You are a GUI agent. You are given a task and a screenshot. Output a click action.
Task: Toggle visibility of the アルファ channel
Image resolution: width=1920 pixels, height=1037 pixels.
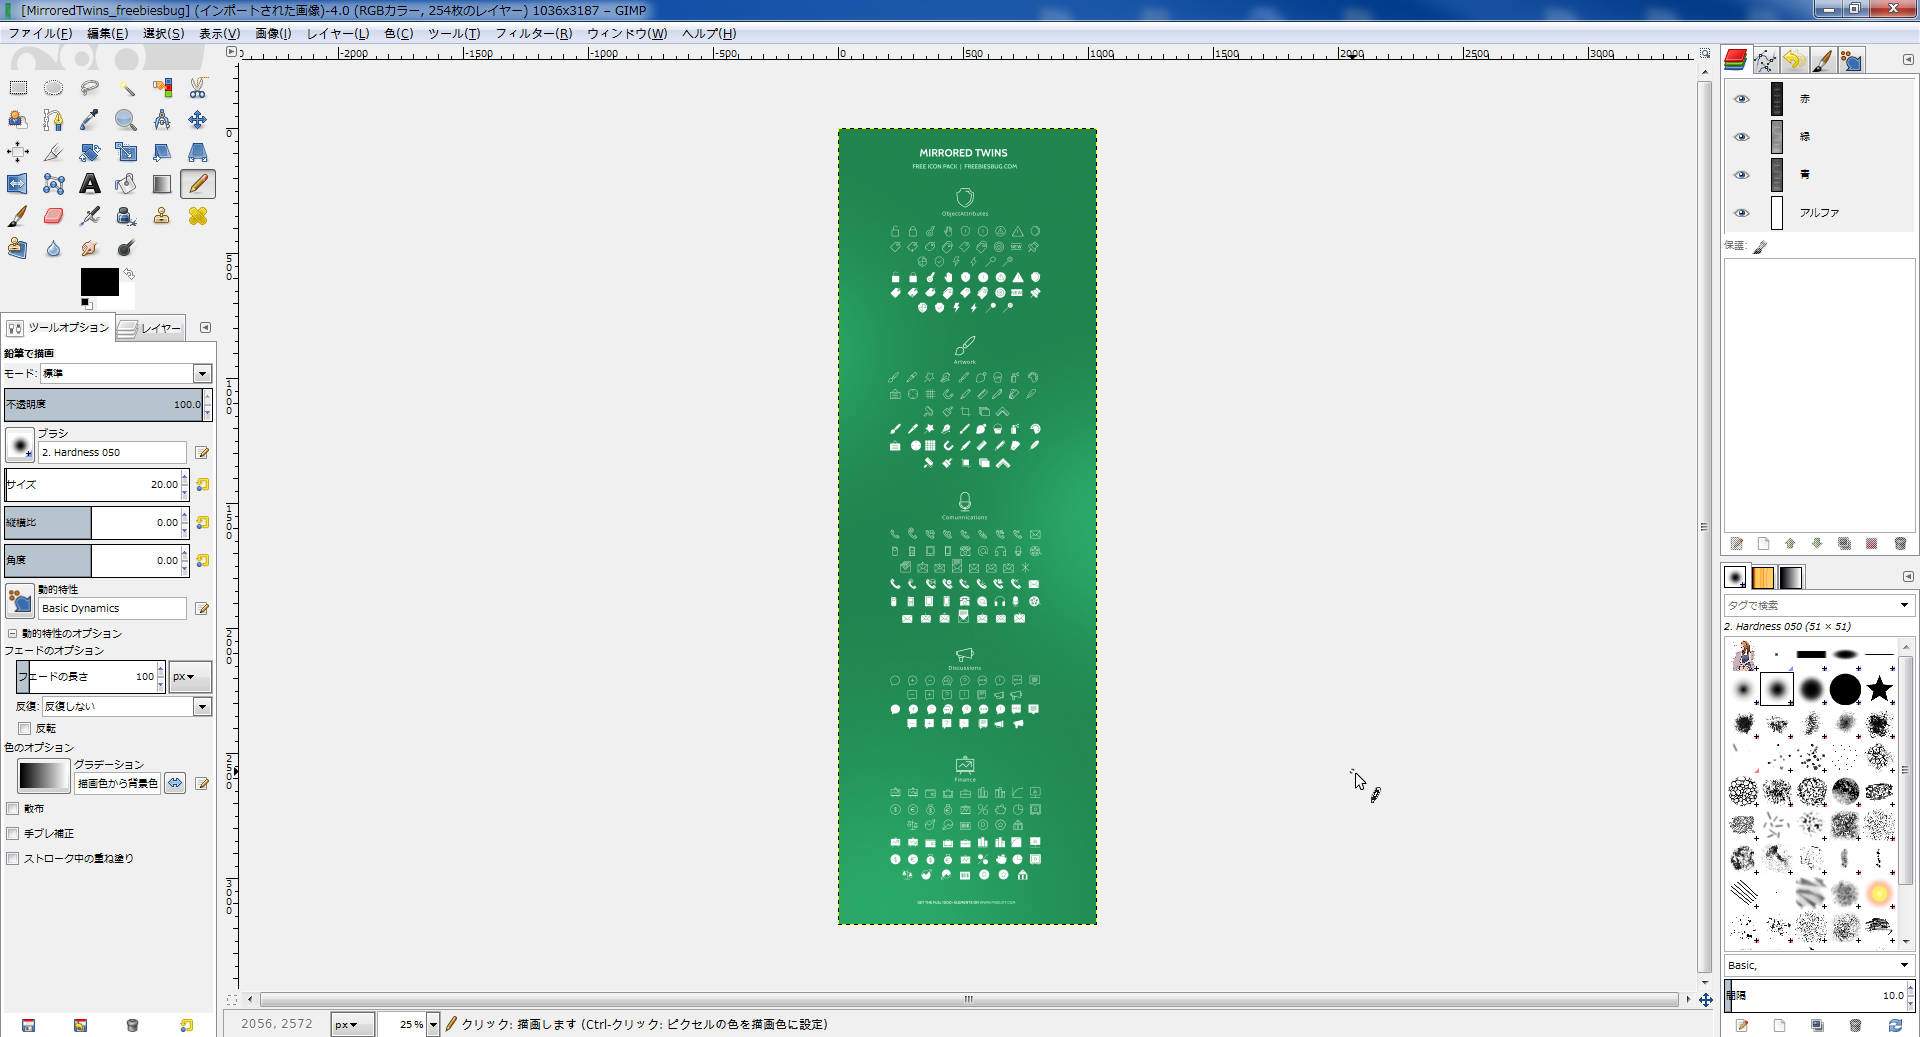click(x=1742, y=213)
